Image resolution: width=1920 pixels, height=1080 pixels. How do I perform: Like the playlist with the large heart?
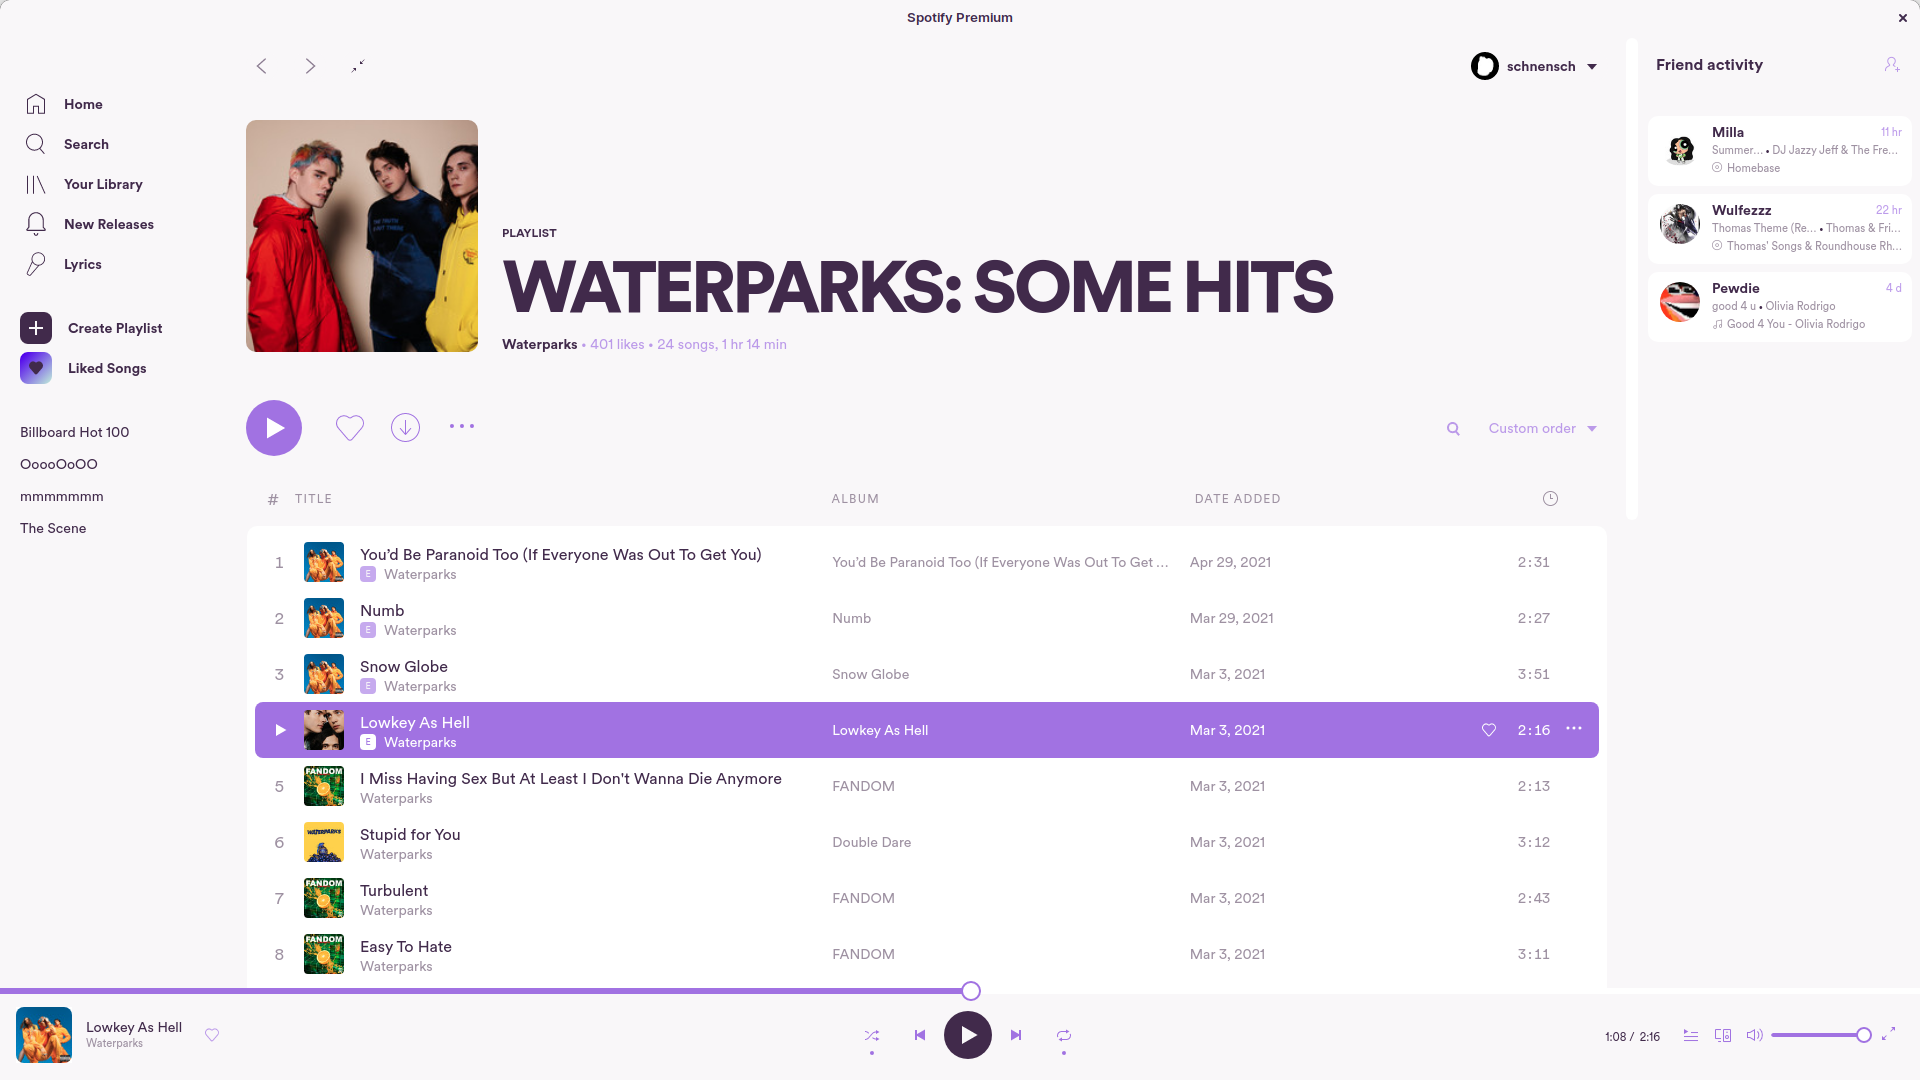[x=349, y=428]
